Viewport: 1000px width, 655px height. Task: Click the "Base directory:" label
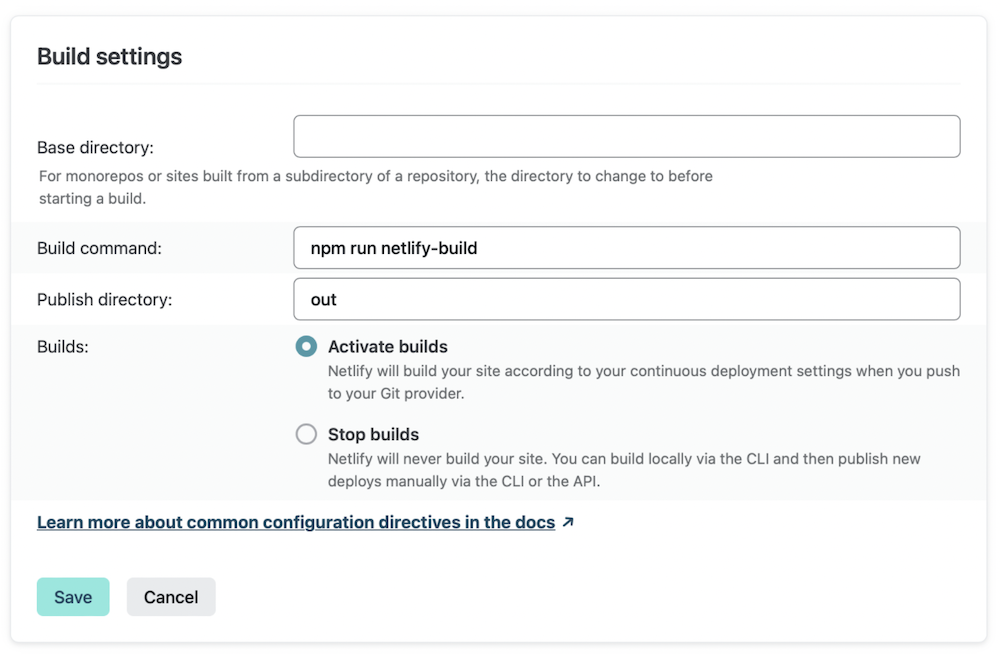(96, 148)
